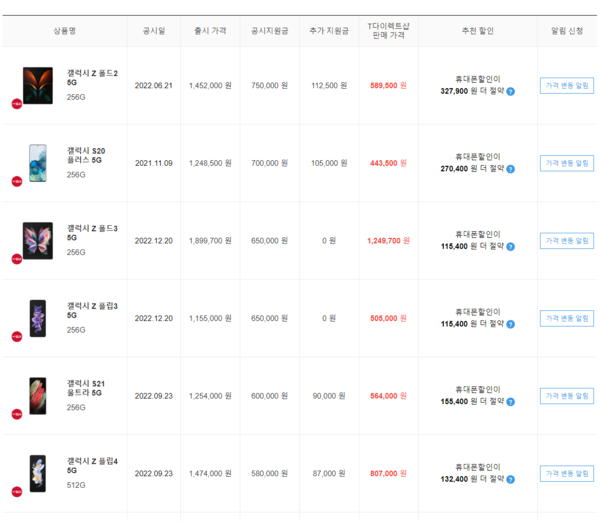Select sale price 807,000 원
This screenshot has width=600, height=521.
[x=388, y=474]
